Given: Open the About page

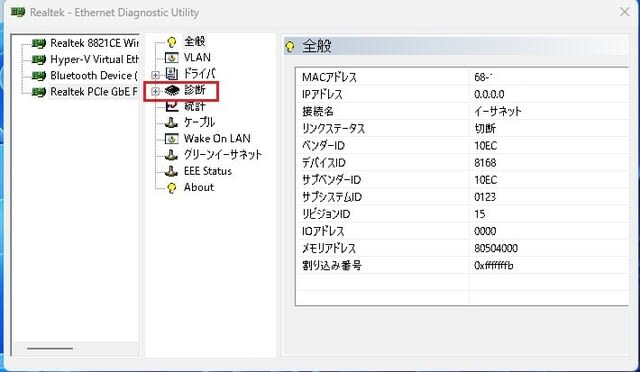Looking at the screenshot, I should point(199,187).
